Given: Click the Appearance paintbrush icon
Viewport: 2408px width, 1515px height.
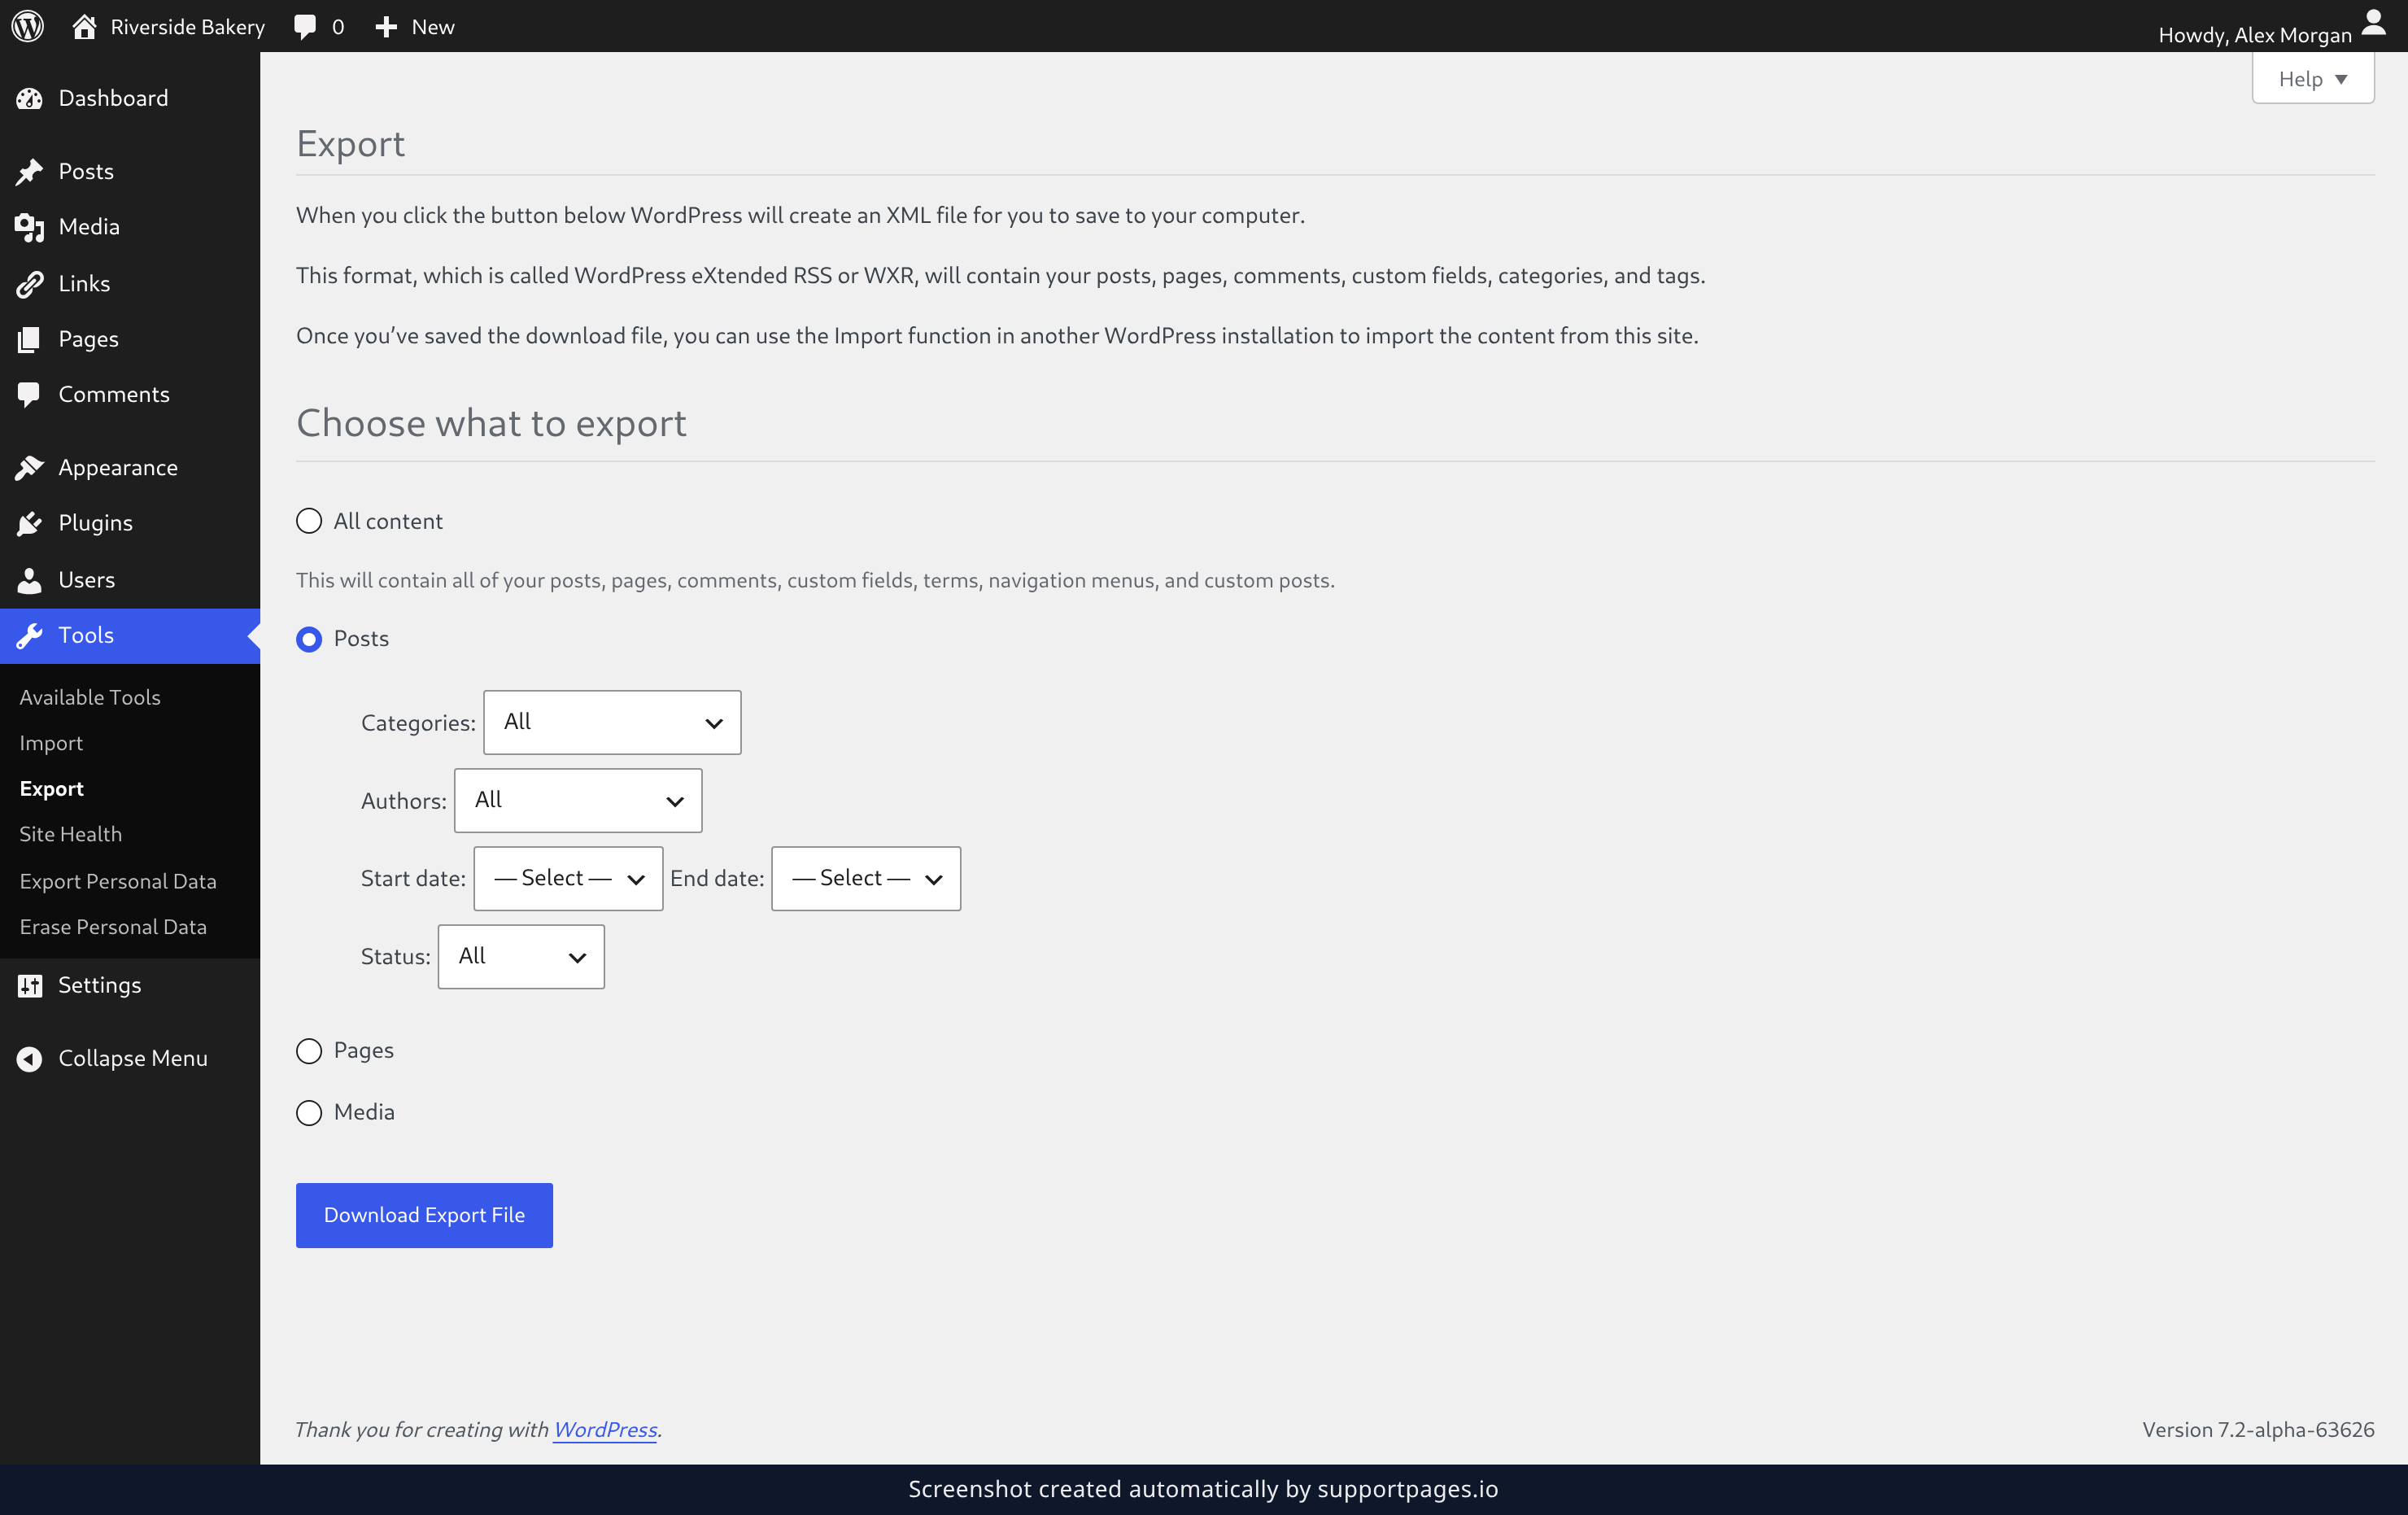Looking at the screenshot, I should click(30, 468).
